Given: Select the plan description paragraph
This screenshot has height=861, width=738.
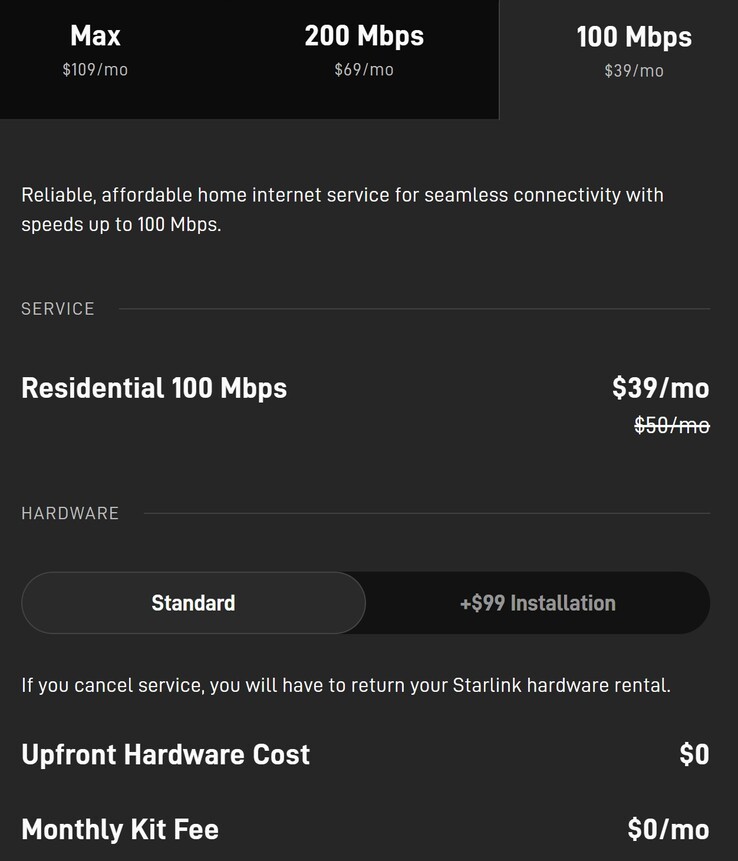Looking at the screenshot, I should coord(342,209).
